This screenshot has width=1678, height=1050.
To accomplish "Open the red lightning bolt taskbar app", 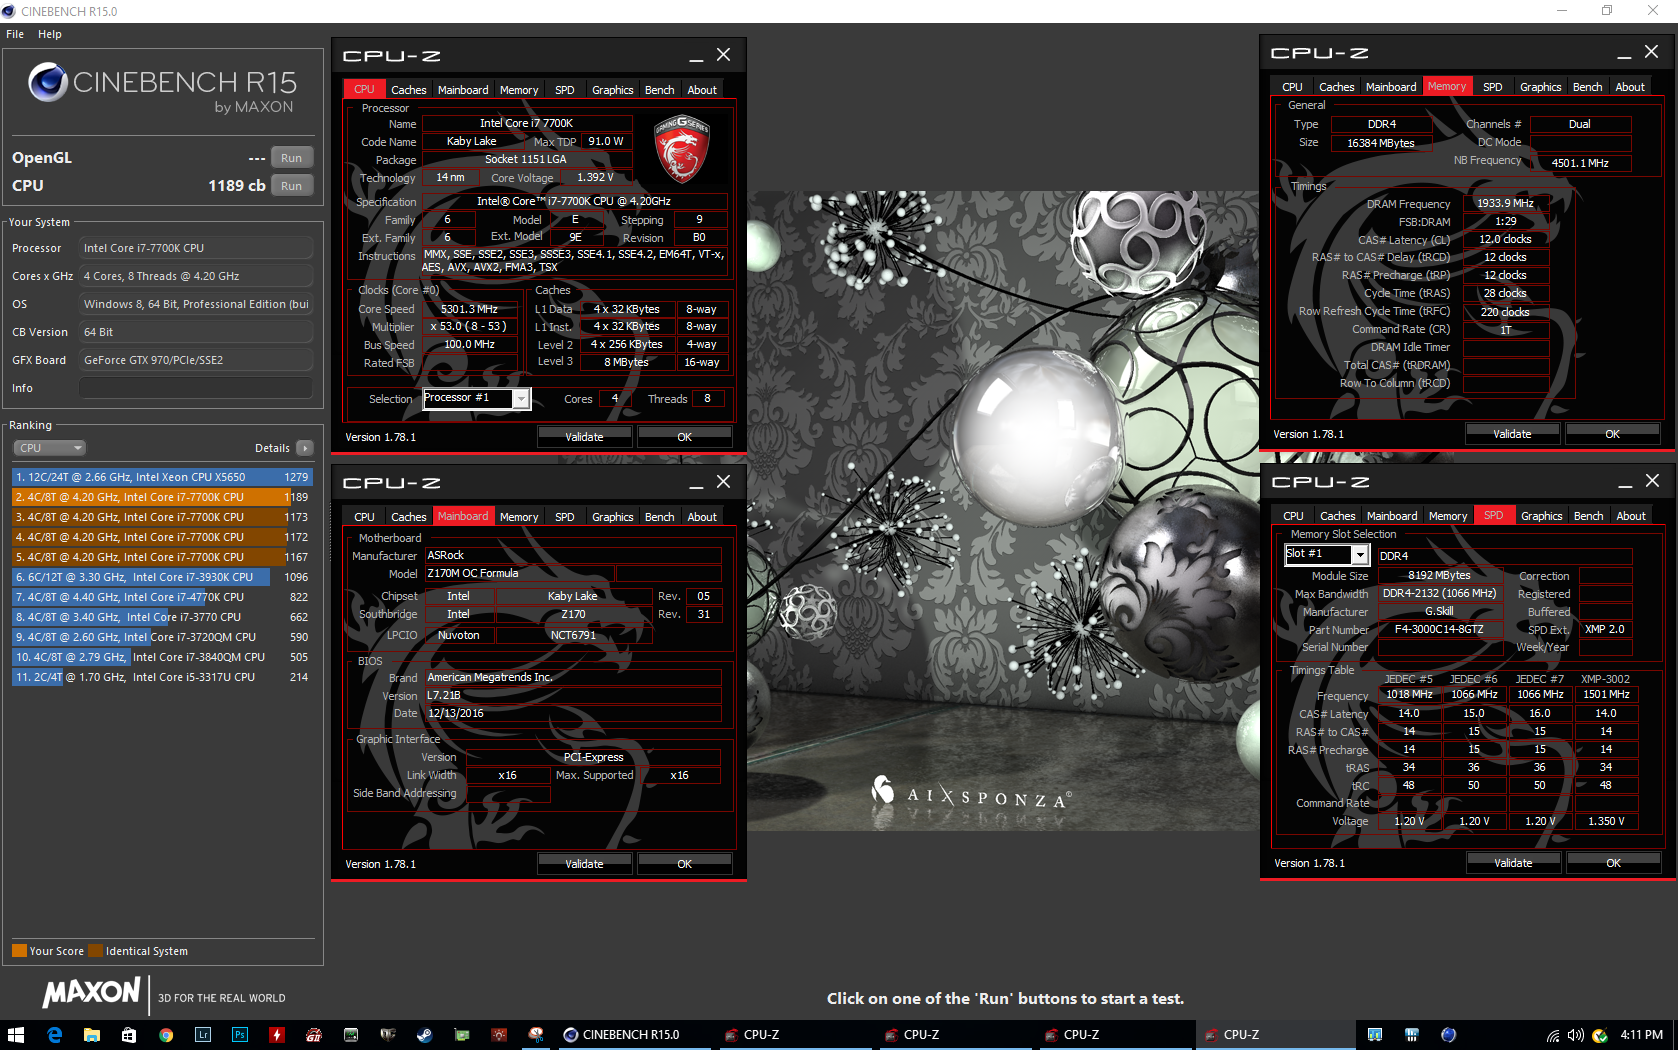I will point(277,1035).
